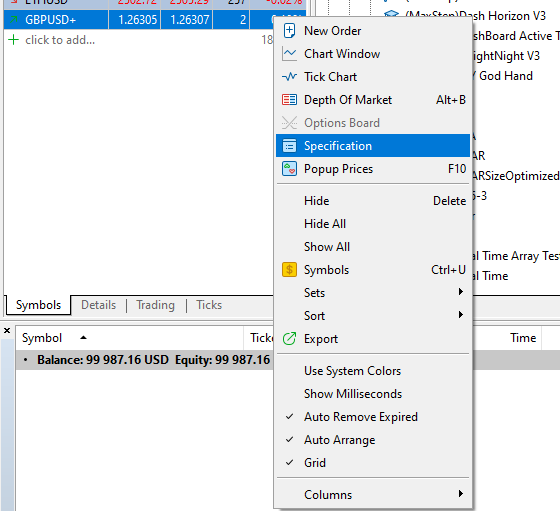Screen dimensions: 560x511
Task: Select ARSizeOptimized navigator item
Action: [x=515, y=176]
